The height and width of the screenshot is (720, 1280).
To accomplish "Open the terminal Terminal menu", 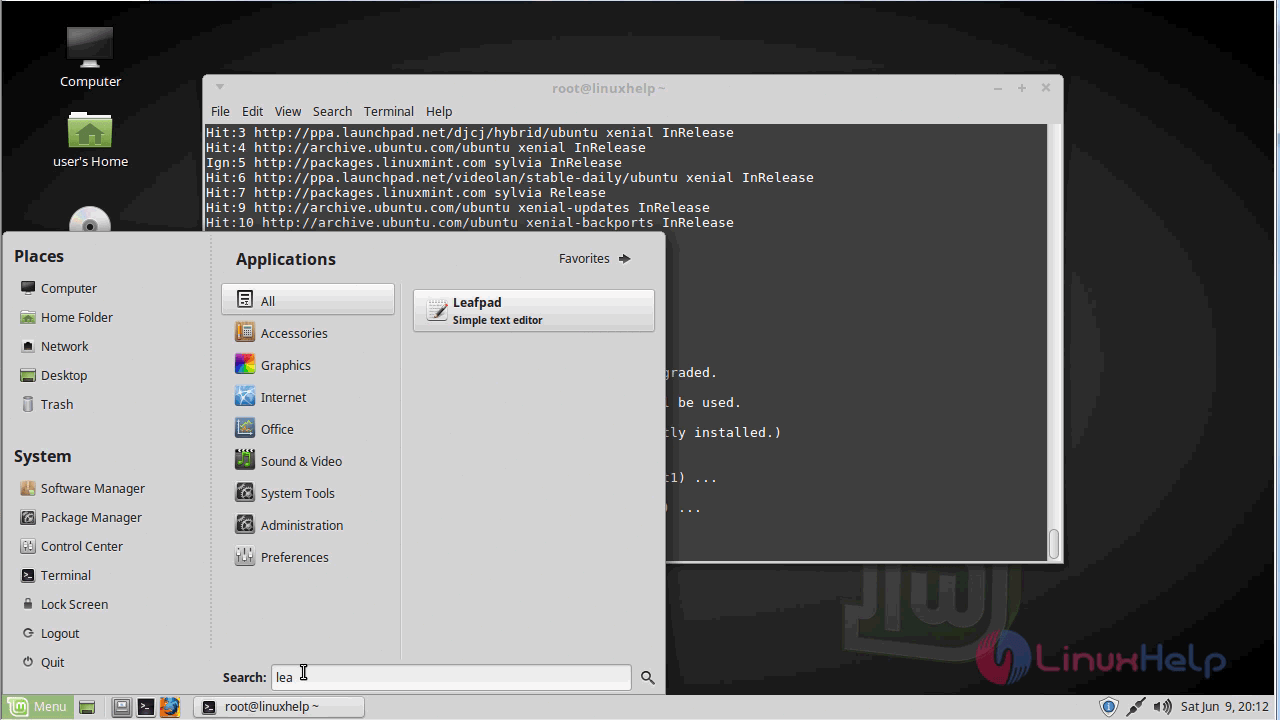I will click(x=389, y=111).
